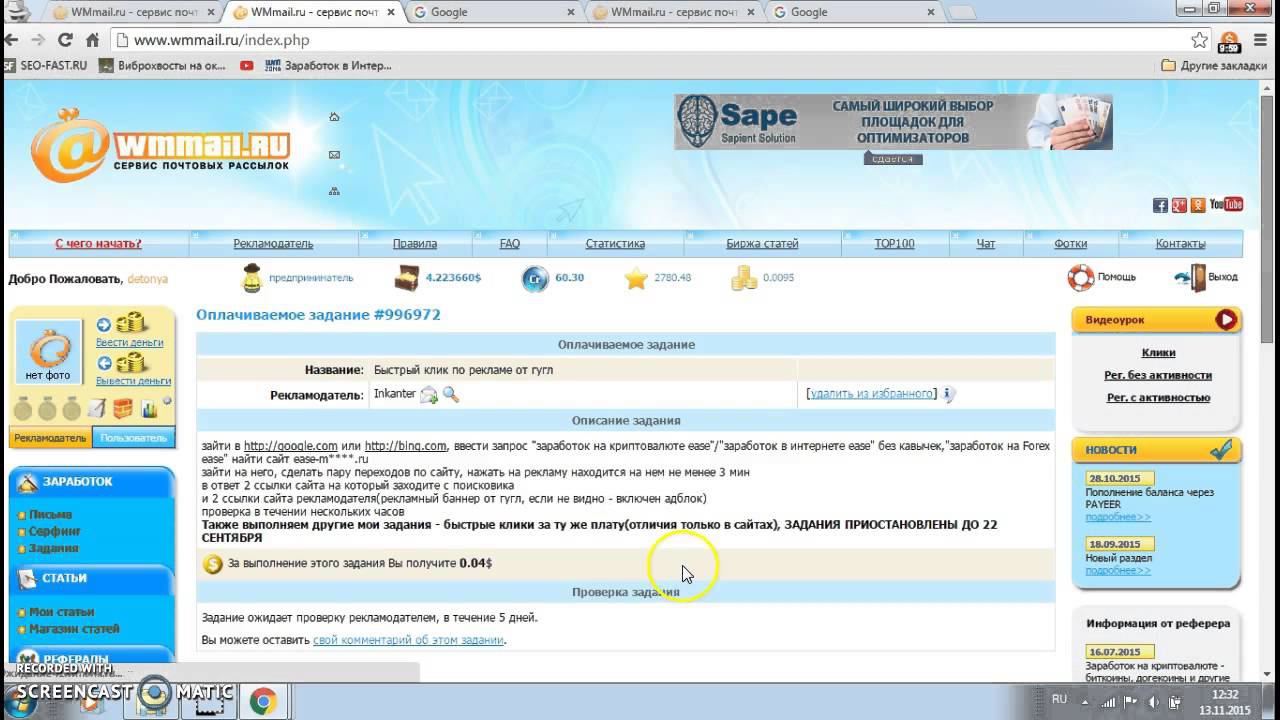
Task: Open the FAQ menu item
Action: (x=510, y=243)
